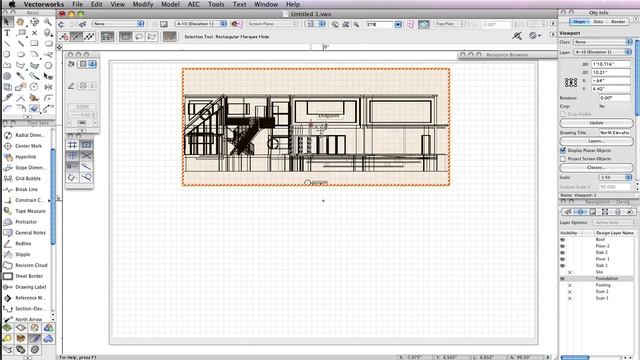Select the Tape Measure tool
The image size is (640, 360).
tap(25, 211)
